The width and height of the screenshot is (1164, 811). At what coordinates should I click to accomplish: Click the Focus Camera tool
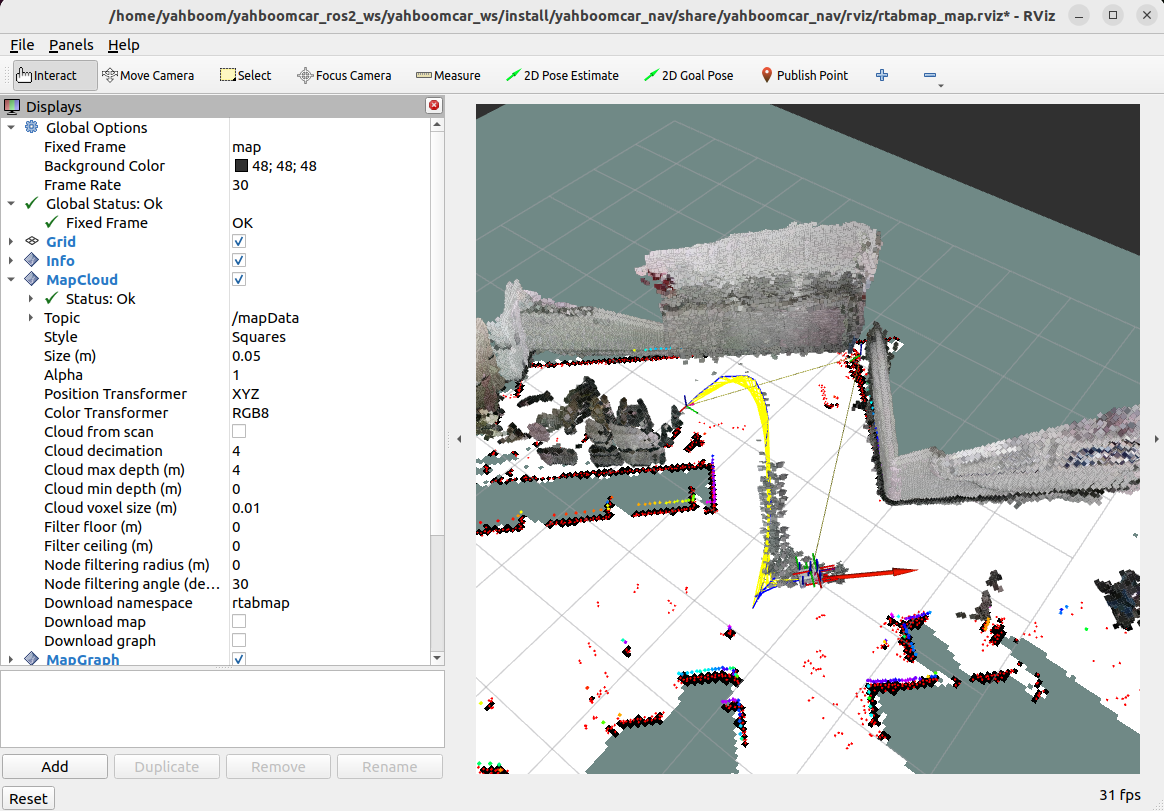(x=344, y=75)
